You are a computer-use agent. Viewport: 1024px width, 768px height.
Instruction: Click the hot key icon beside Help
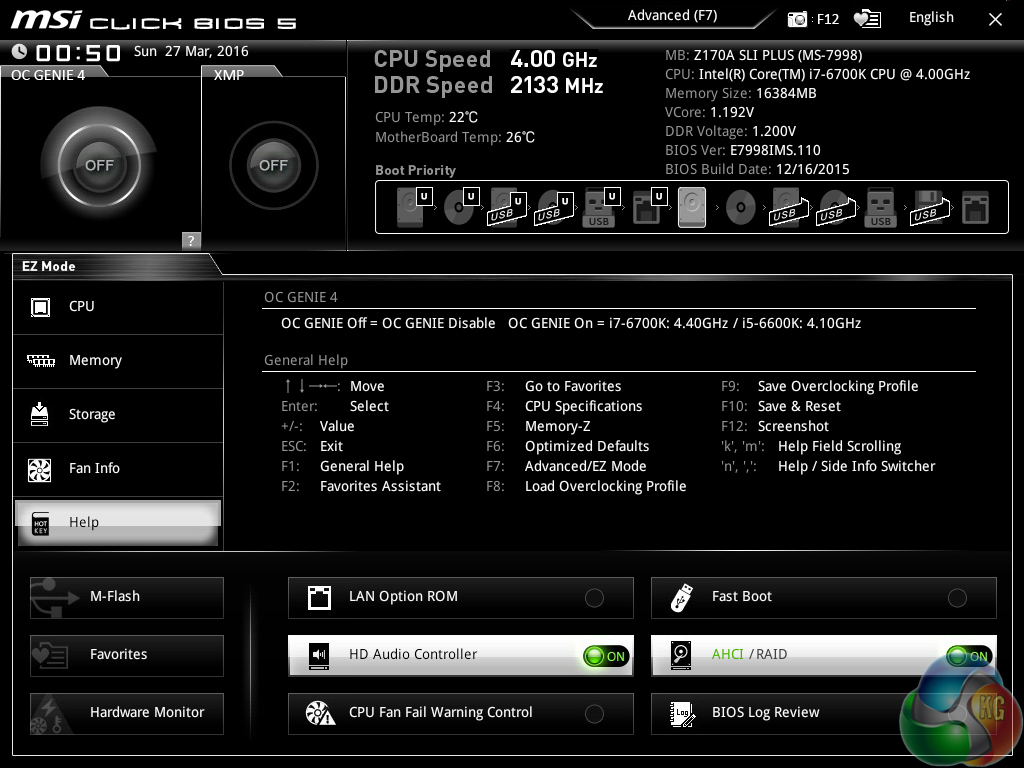tap(40, 524)
